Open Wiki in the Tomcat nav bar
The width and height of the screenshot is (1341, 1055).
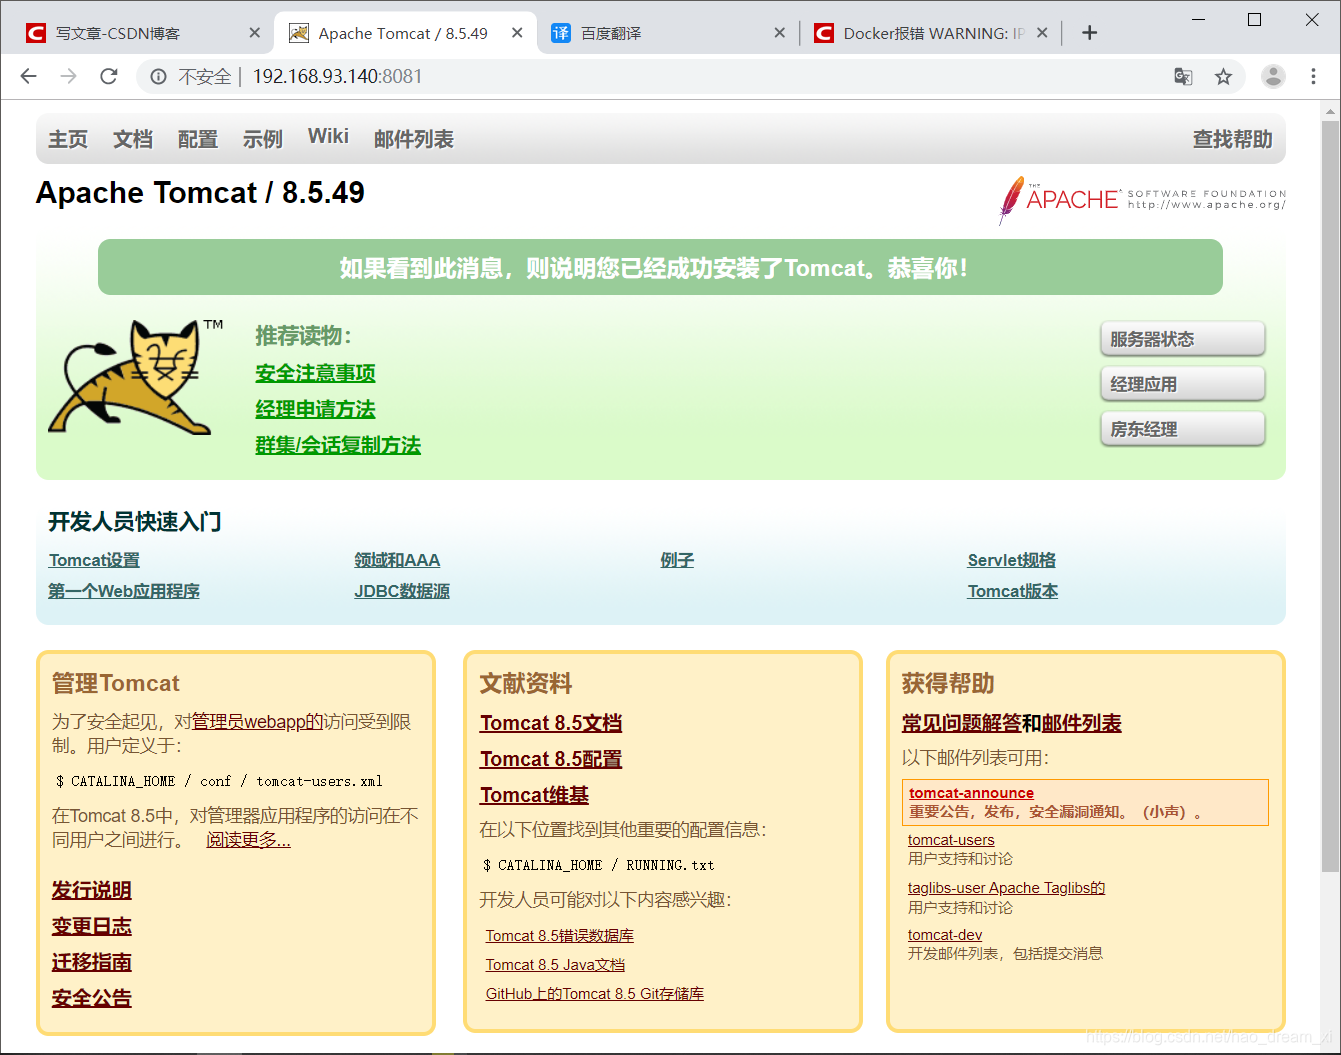click(328, 137)
